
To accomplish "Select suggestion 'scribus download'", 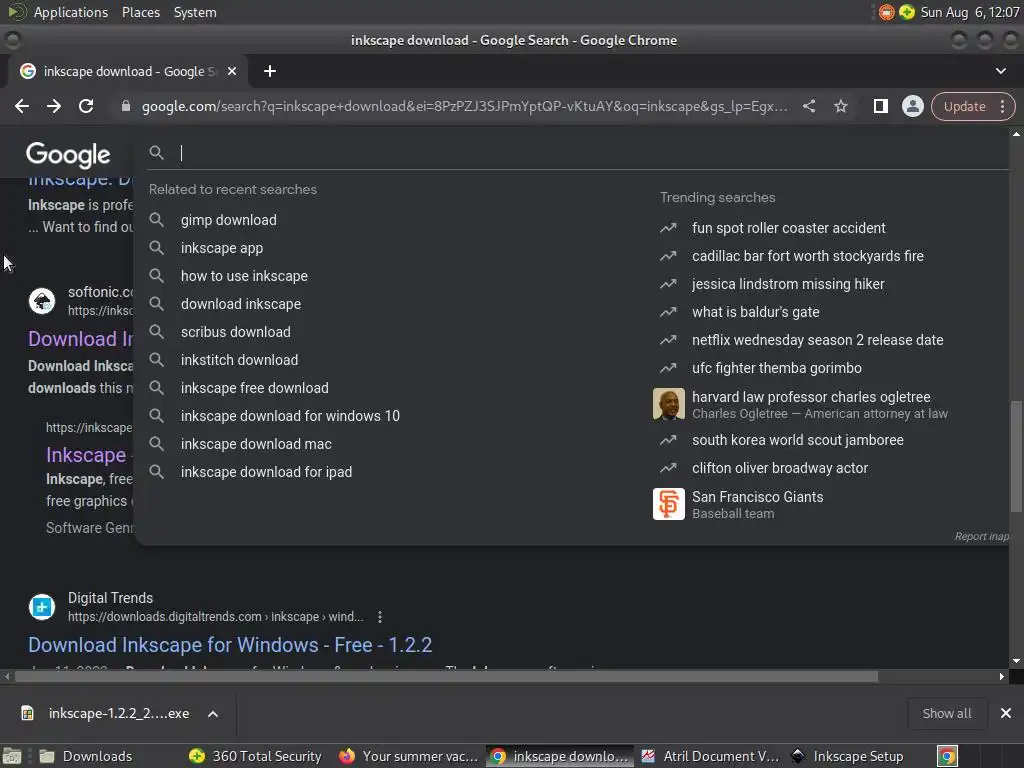I will [236, 332].
